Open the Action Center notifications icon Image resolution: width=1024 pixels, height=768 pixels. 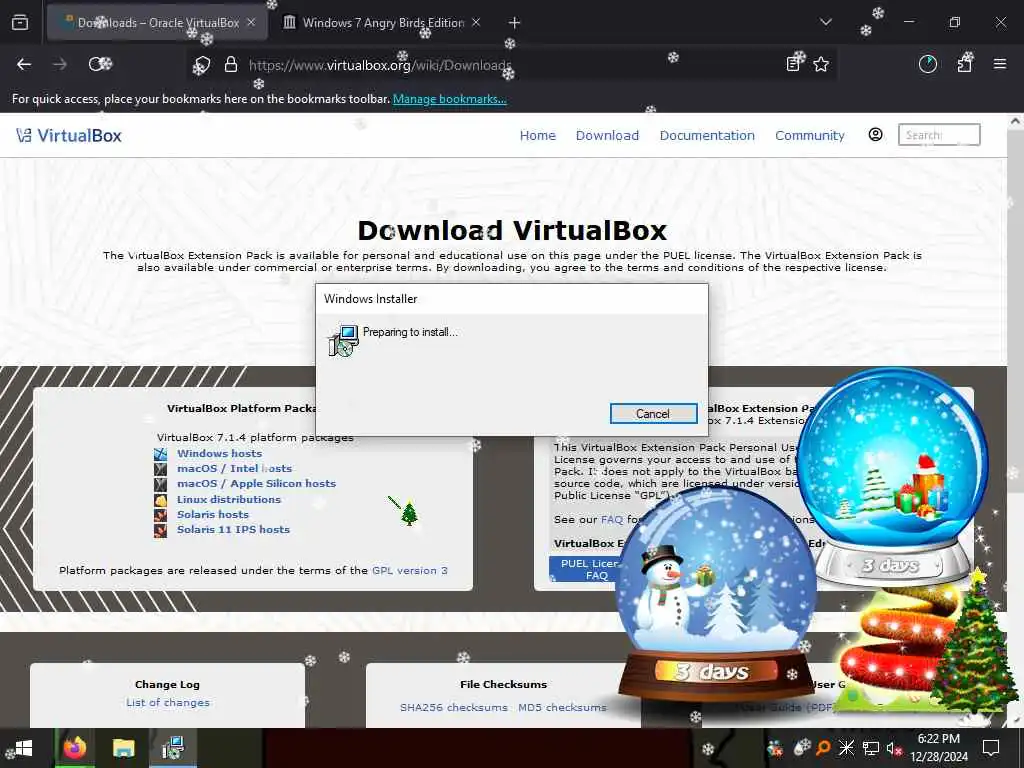(991, 748)
